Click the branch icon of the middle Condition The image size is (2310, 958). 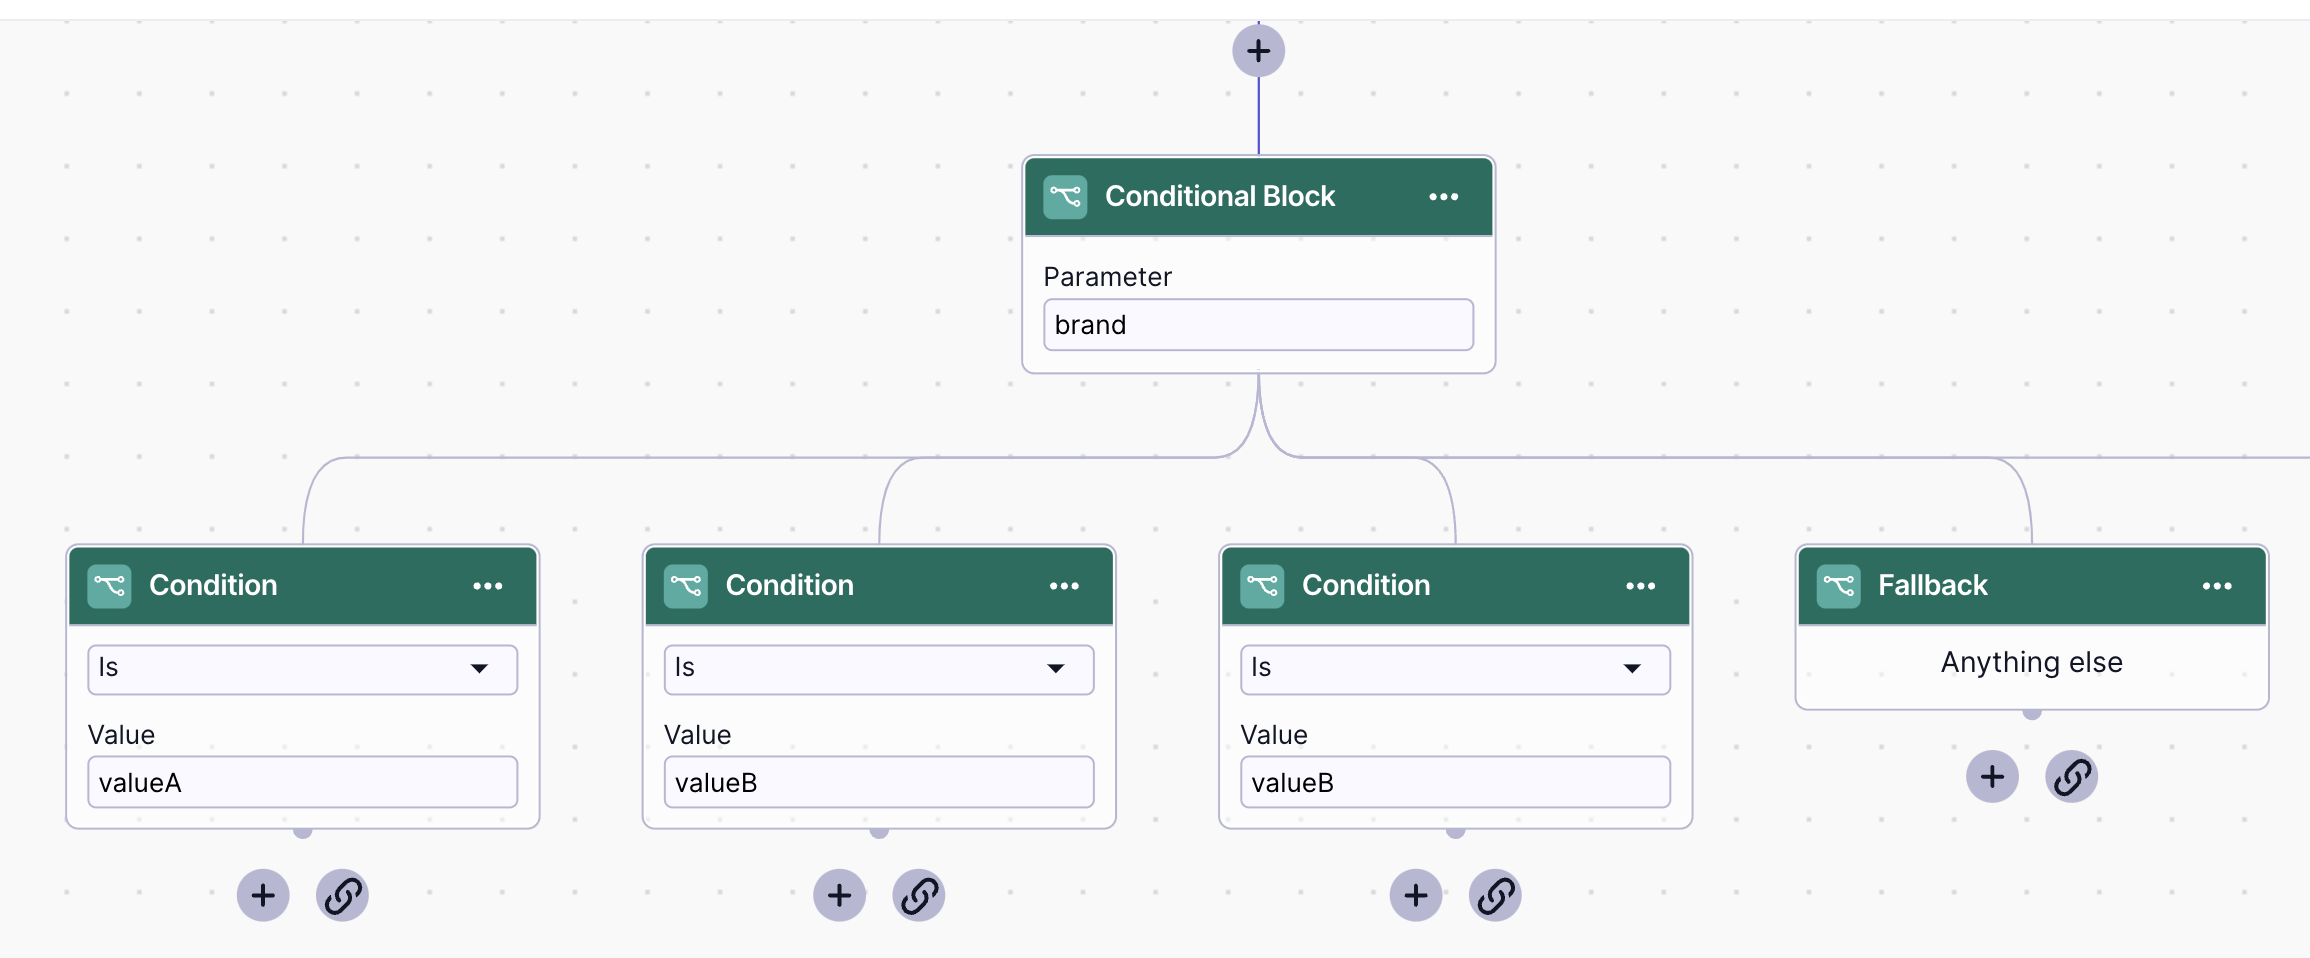coord(686,586)
